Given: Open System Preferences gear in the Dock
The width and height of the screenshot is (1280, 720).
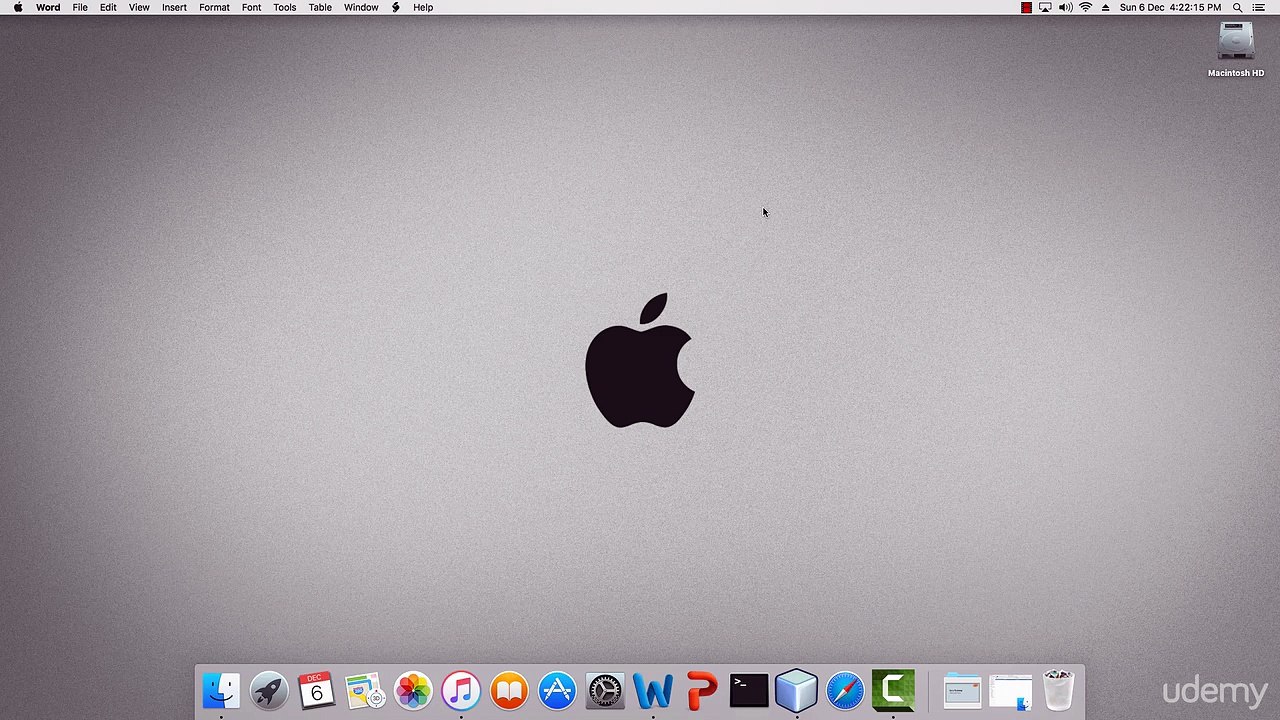Looking at the screenshot, I should [x=605, y=691].
